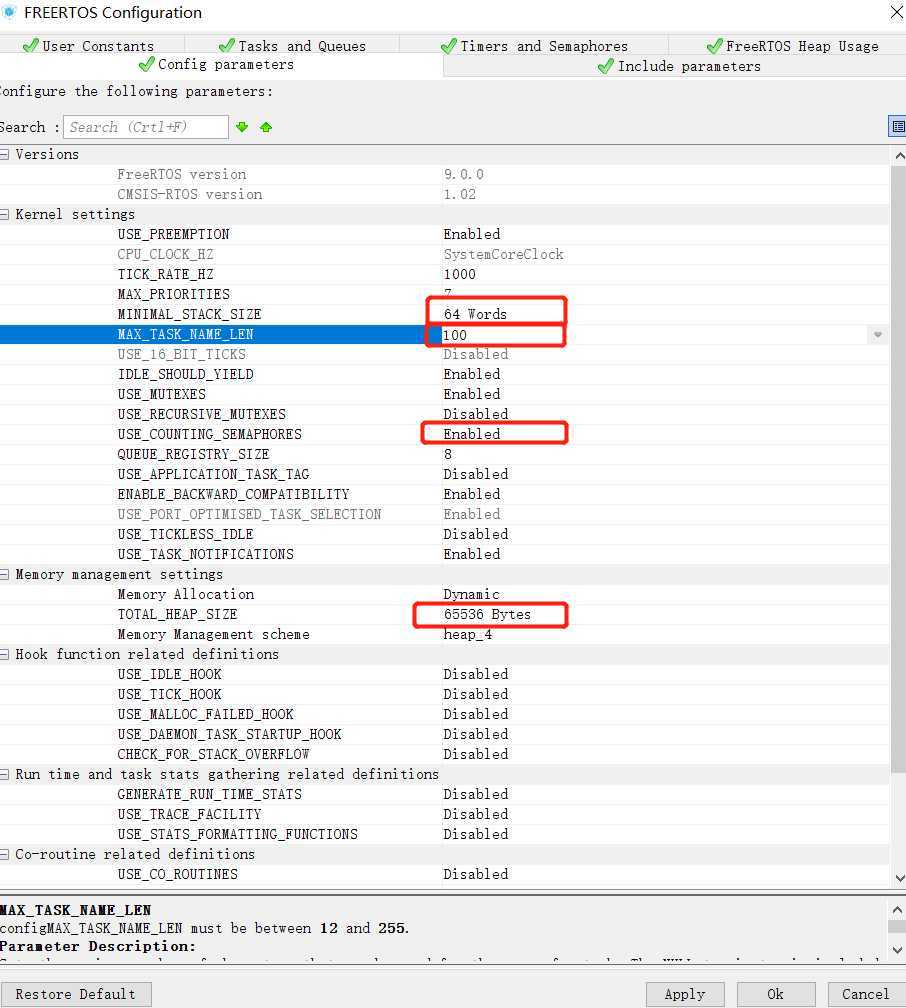Open the dropdown arrow for MAX_TASK_NAME_LEN
Viewport: 906px width, 1008px height.
[878, 335]
